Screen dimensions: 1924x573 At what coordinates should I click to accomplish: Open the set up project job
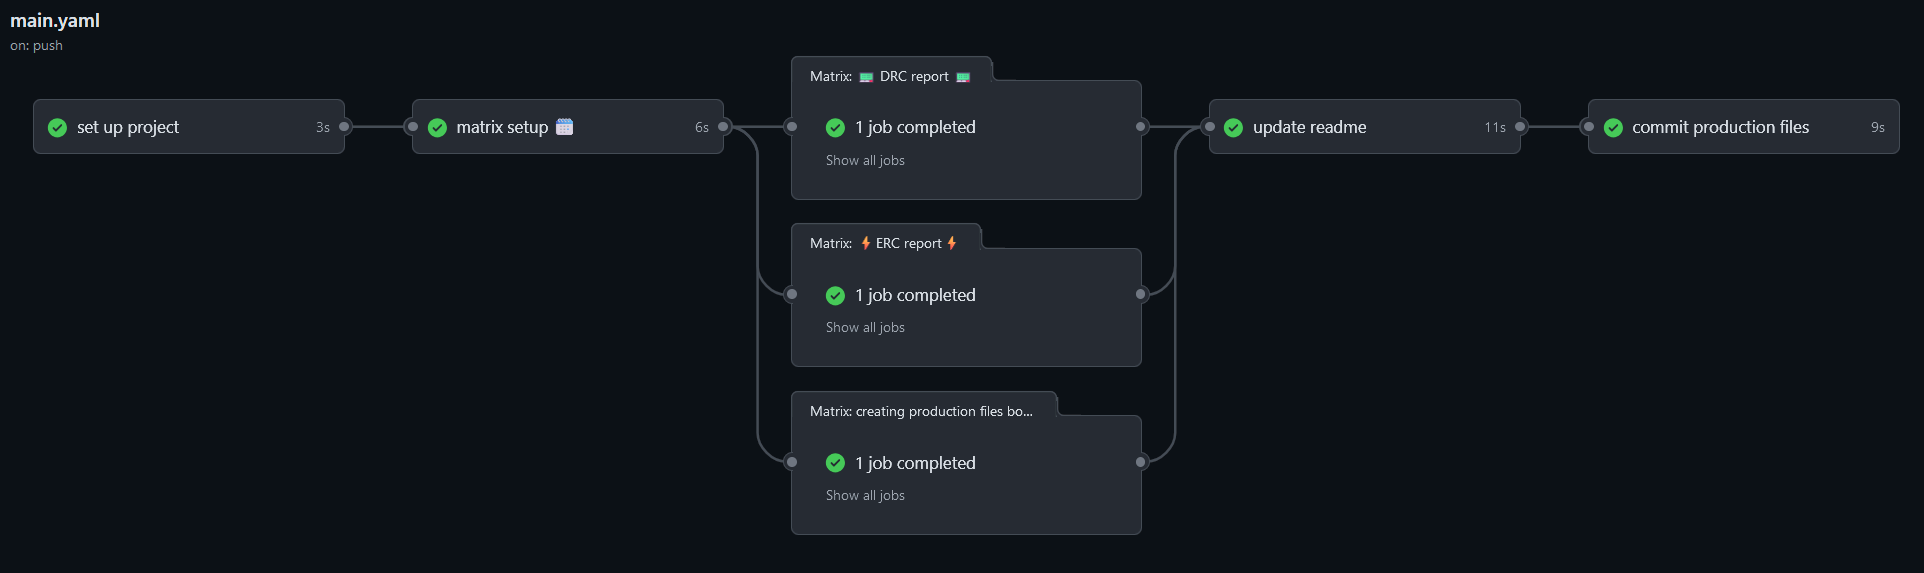[128, 127]
